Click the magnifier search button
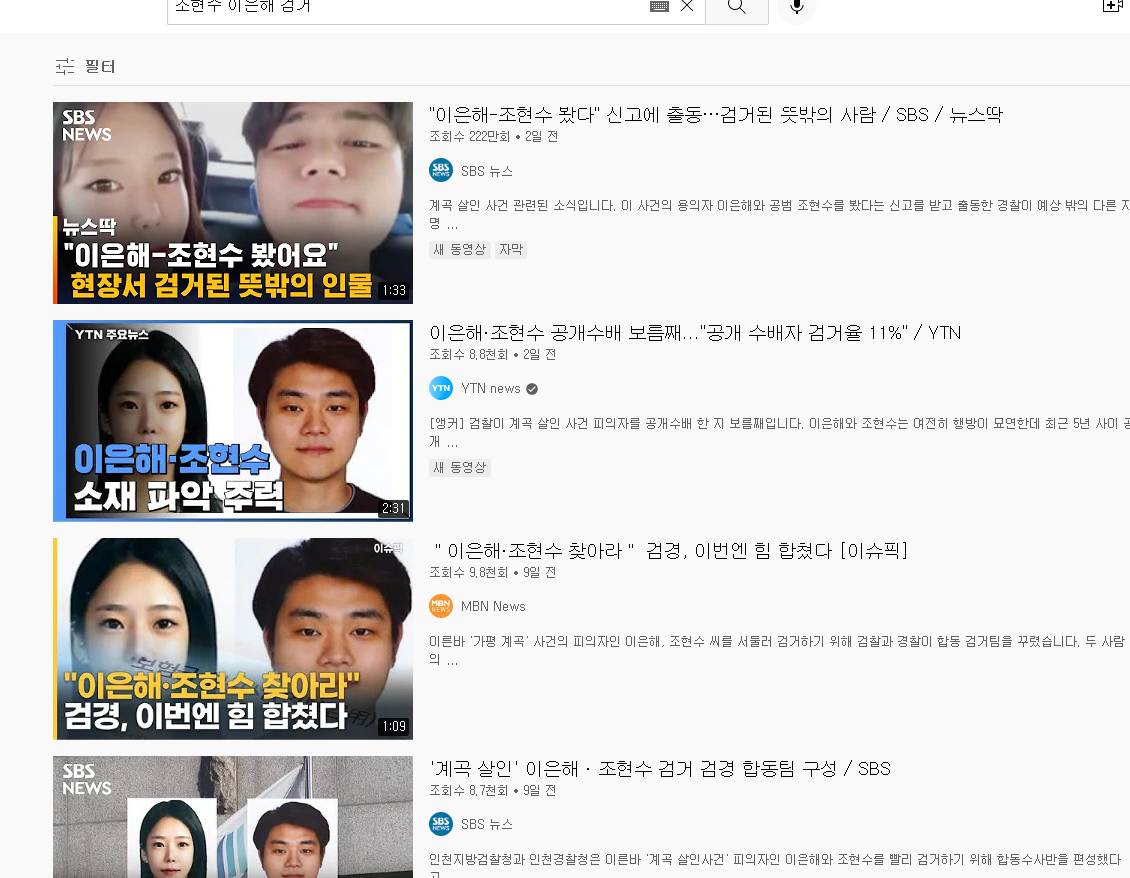This screenshot has width=1130, height=878. pyautogui.click(x=737, y=7)
